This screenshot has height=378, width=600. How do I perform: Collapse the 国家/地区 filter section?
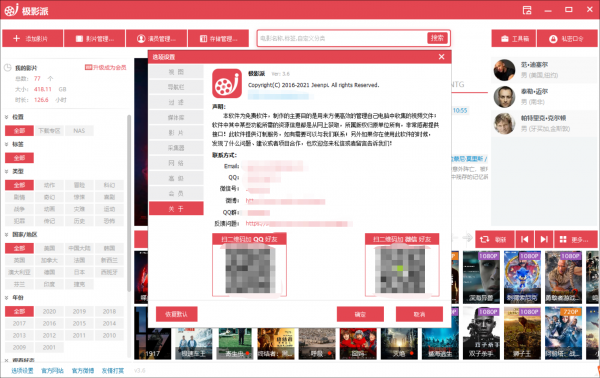7,235
